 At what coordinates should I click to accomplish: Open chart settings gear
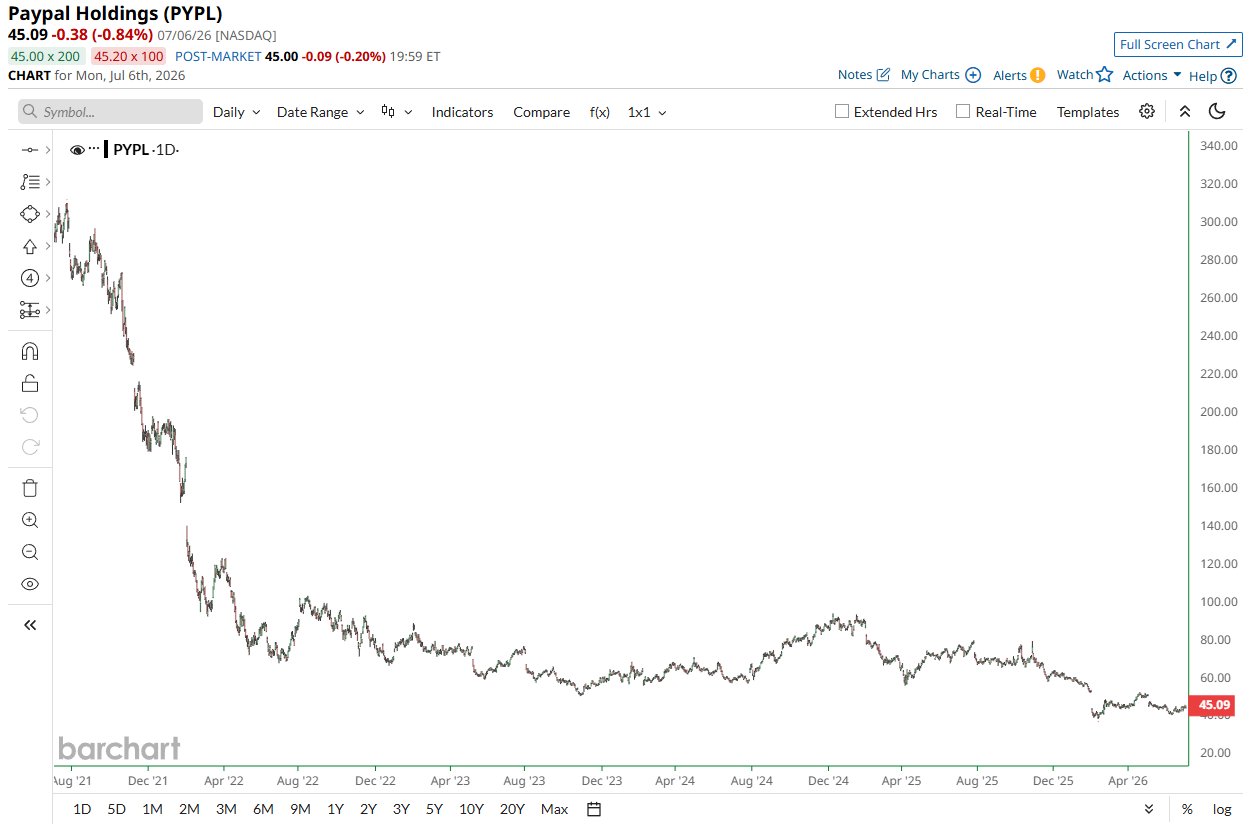click(x=1147, y=111)
